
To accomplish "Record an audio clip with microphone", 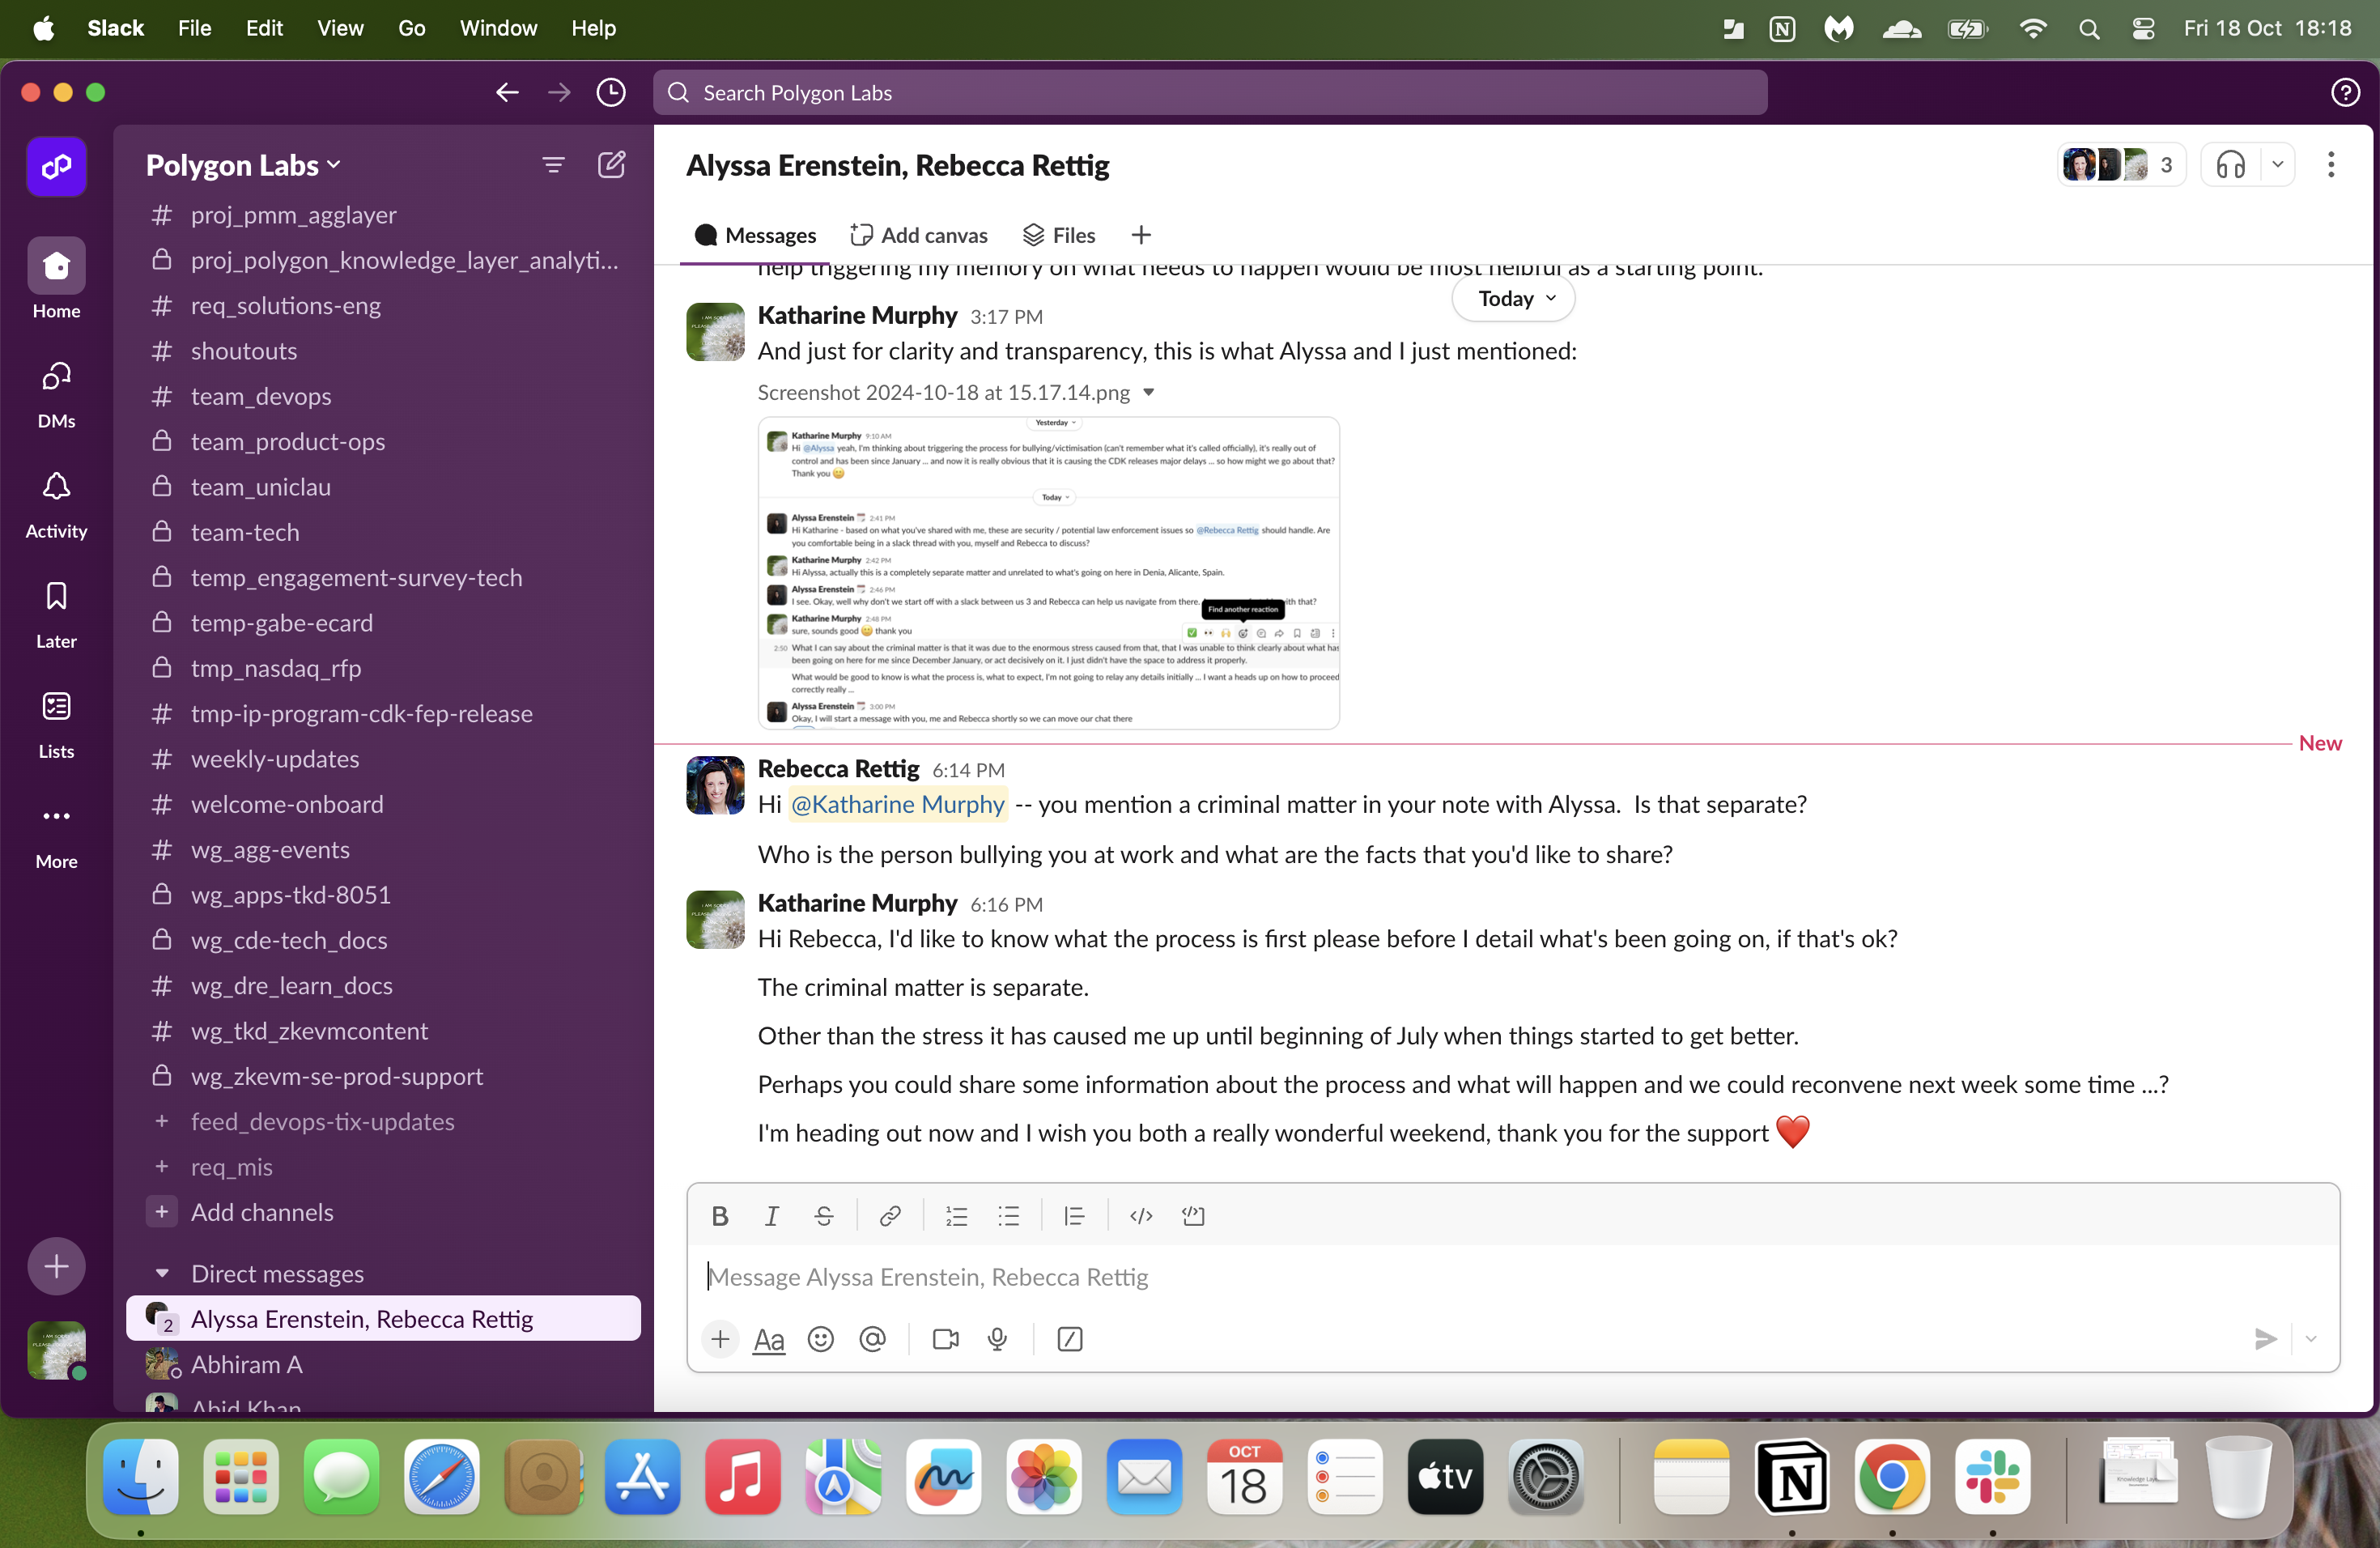I will pyautogui.click(x=997, y=1339).
